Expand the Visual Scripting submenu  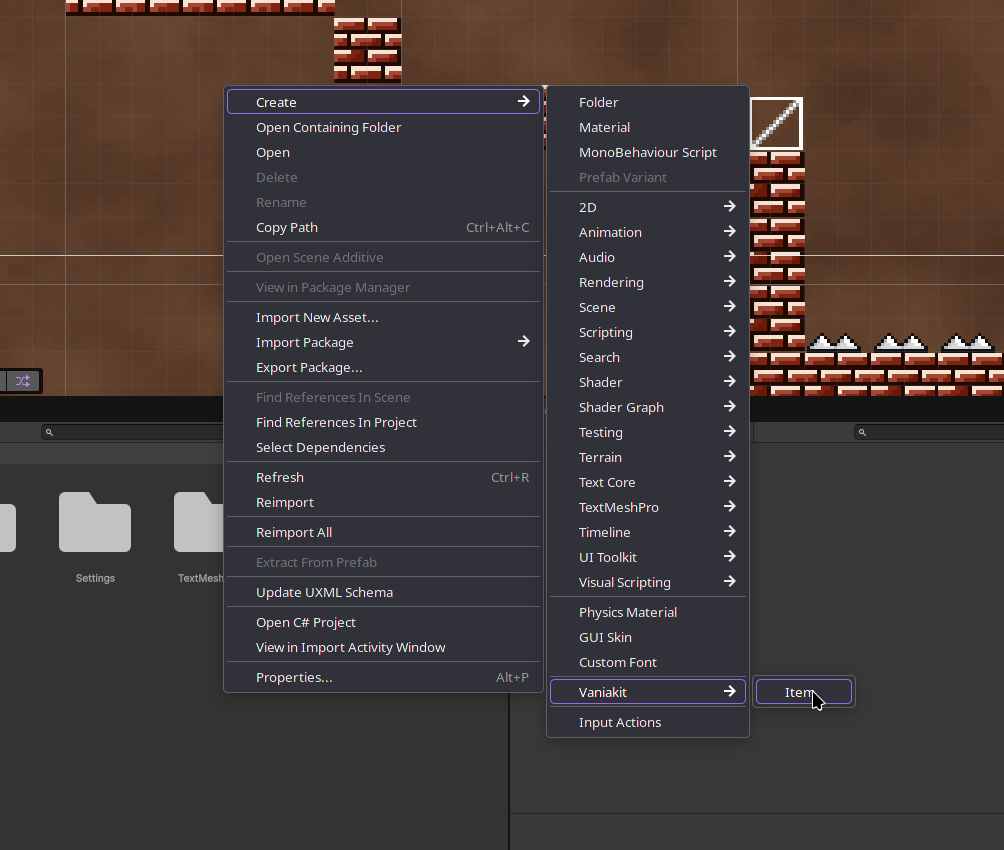(647, 582)
